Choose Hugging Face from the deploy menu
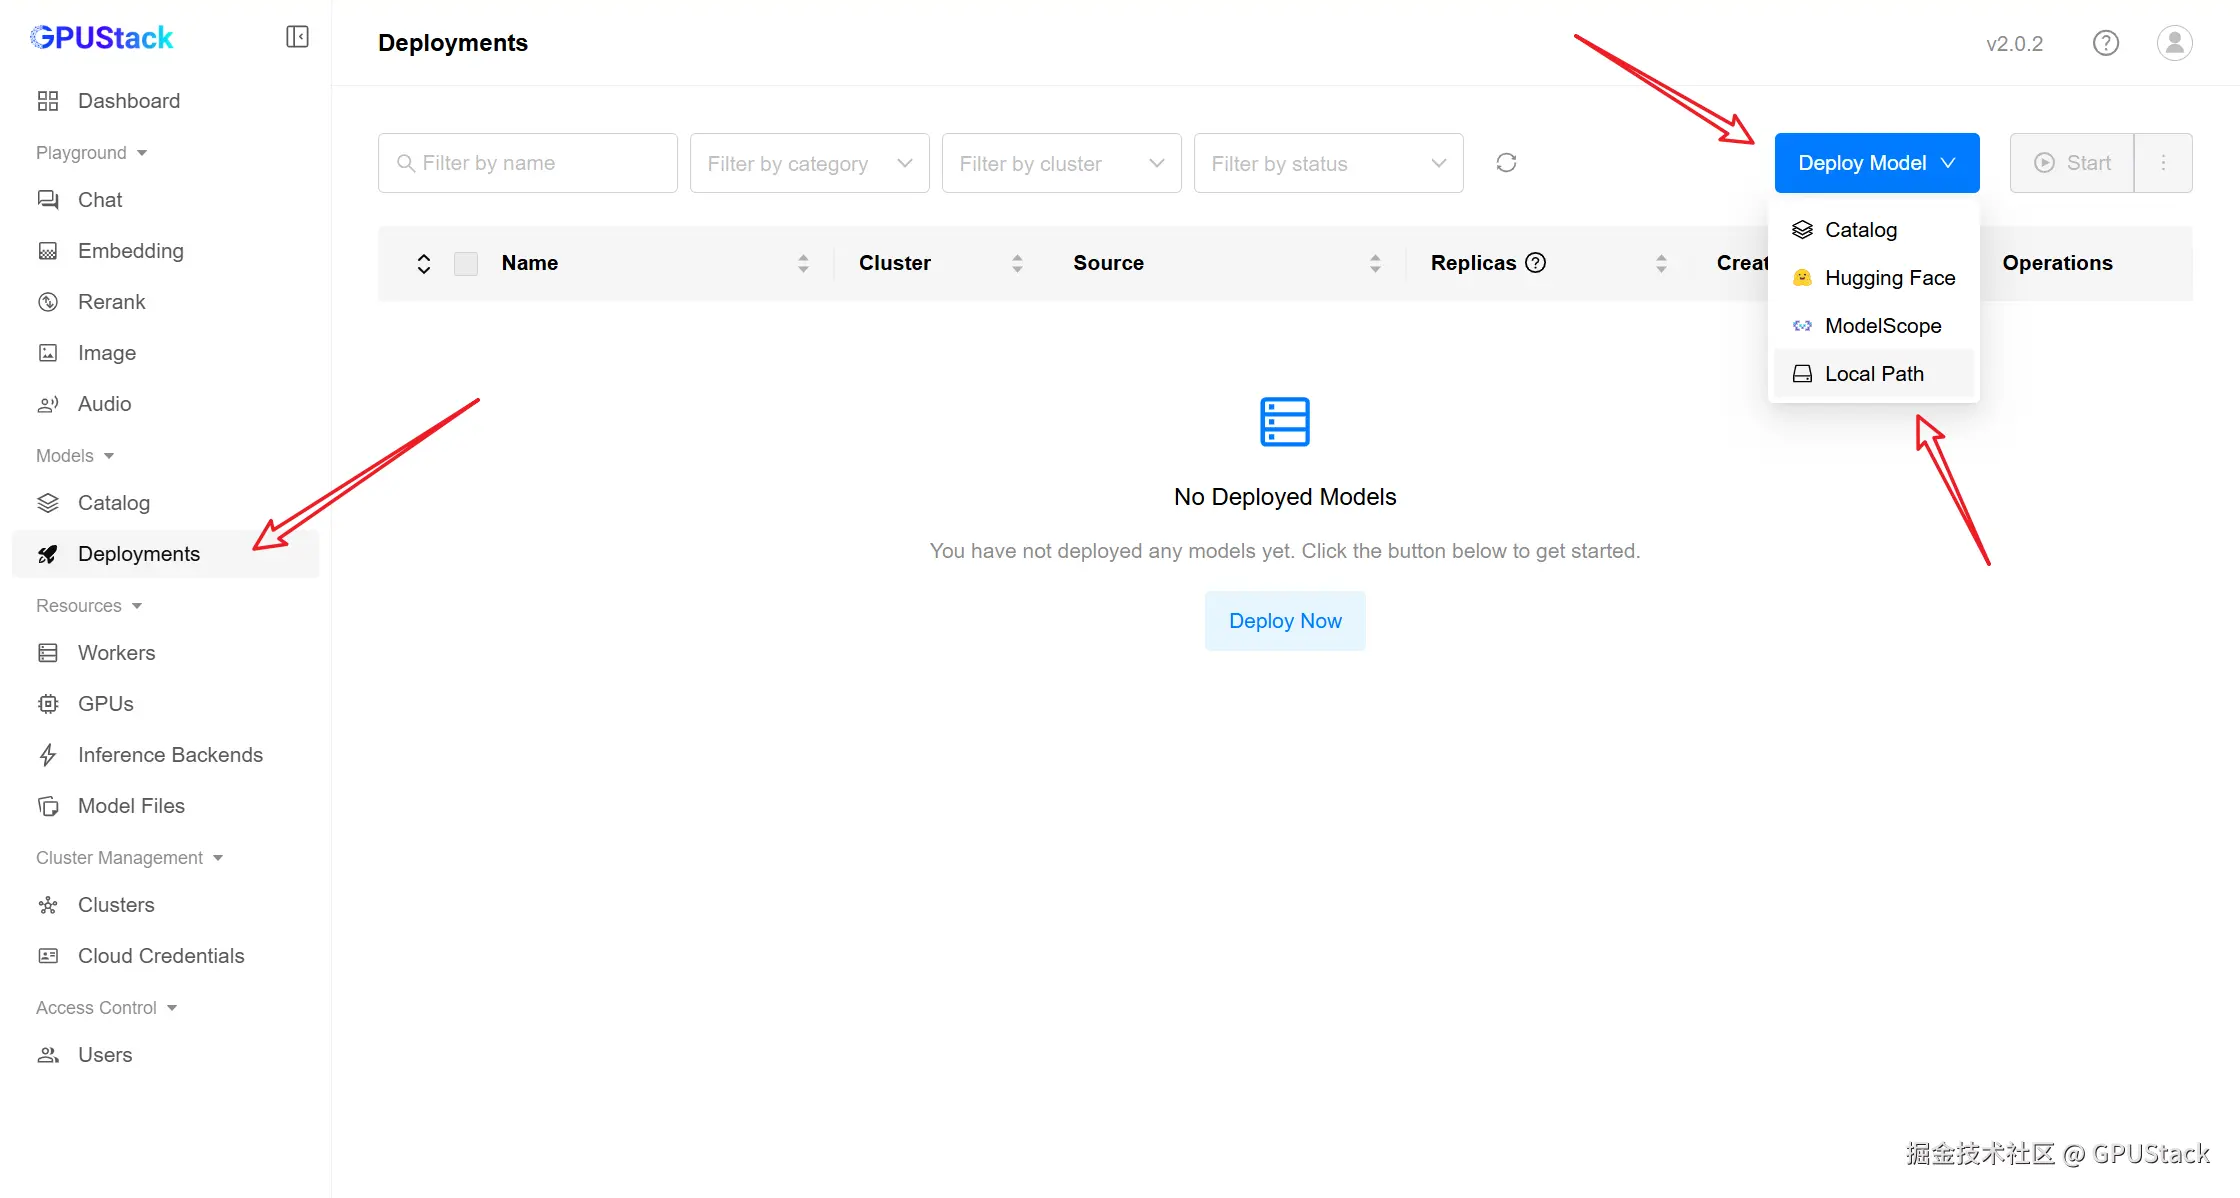2240x1198 pixels. 1889,278
